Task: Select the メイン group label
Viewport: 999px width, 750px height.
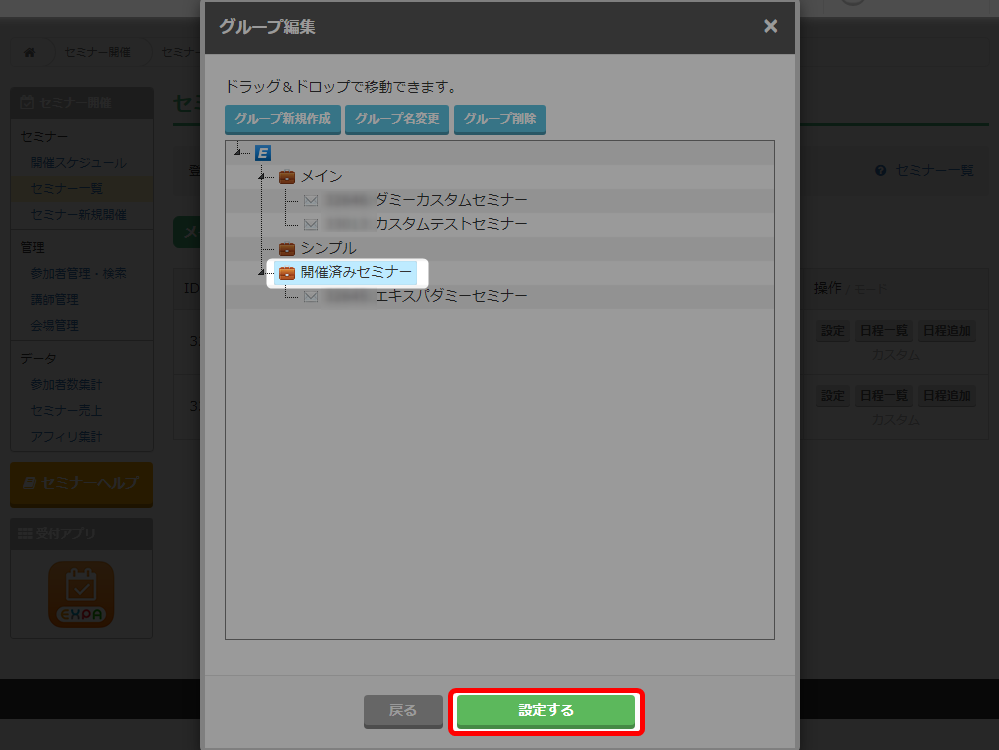Action: [x=321, y=177]
